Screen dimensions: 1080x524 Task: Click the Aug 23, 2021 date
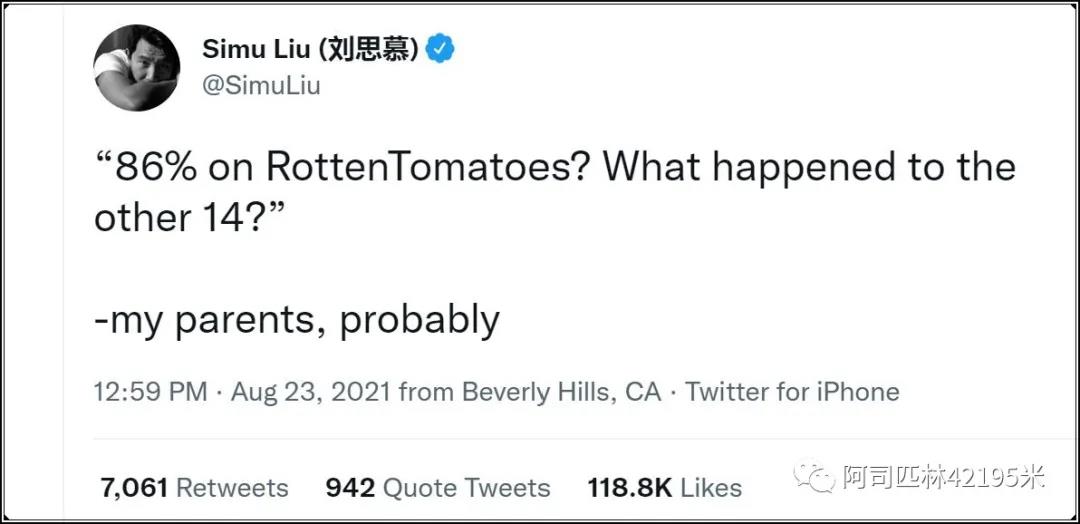[310, 392]
